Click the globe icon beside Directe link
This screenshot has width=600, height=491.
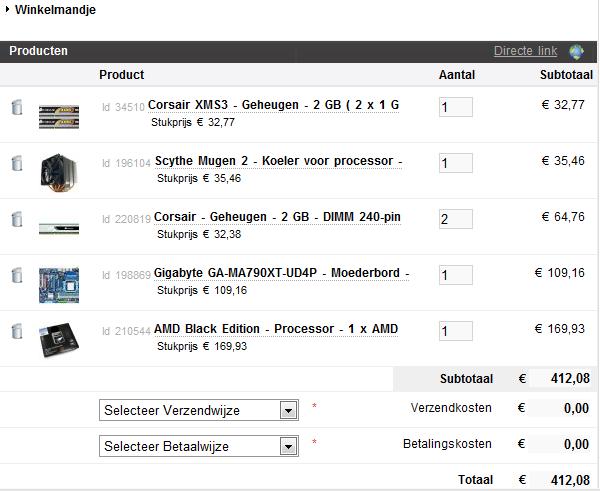point(576,52)
